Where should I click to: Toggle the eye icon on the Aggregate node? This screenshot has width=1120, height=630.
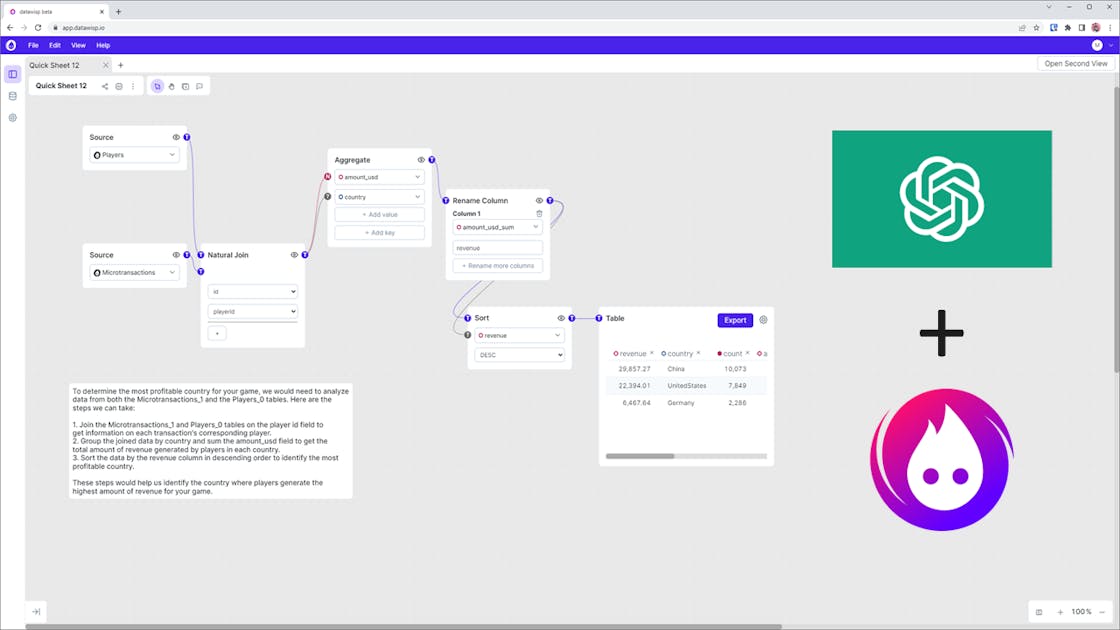tap(420, 158)
